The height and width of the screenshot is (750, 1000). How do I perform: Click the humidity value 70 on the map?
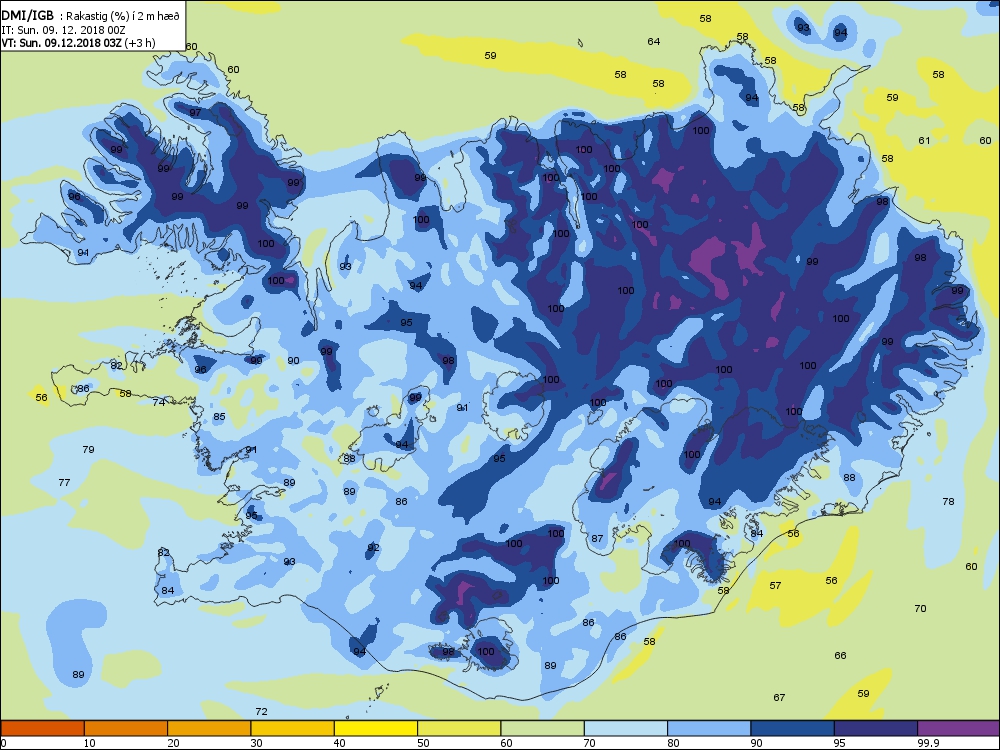(920, 608)
